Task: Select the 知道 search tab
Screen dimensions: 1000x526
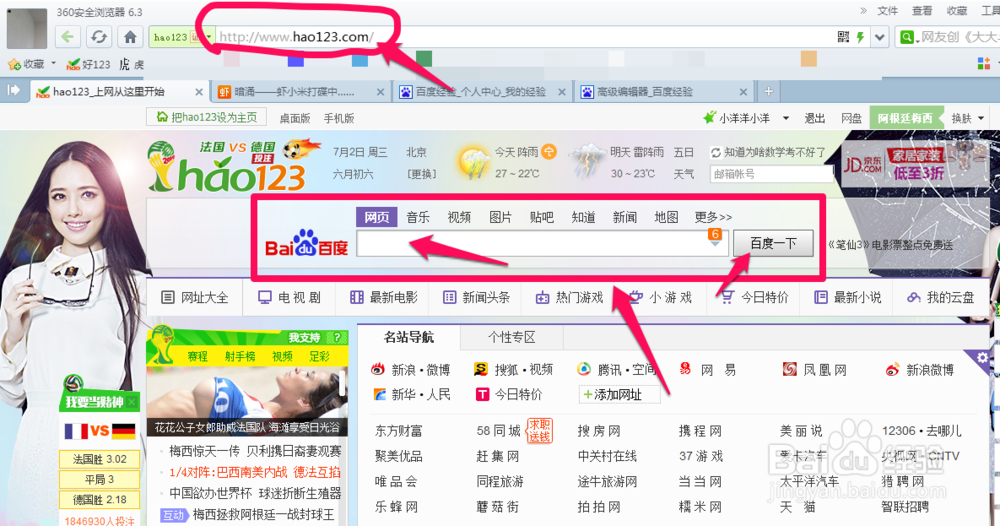Action: (x=583, y=217)
